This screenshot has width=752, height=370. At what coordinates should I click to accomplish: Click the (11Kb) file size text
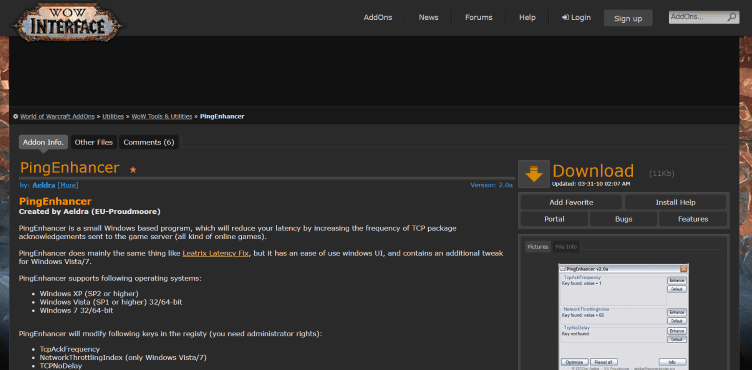click(x=661, y=174)
